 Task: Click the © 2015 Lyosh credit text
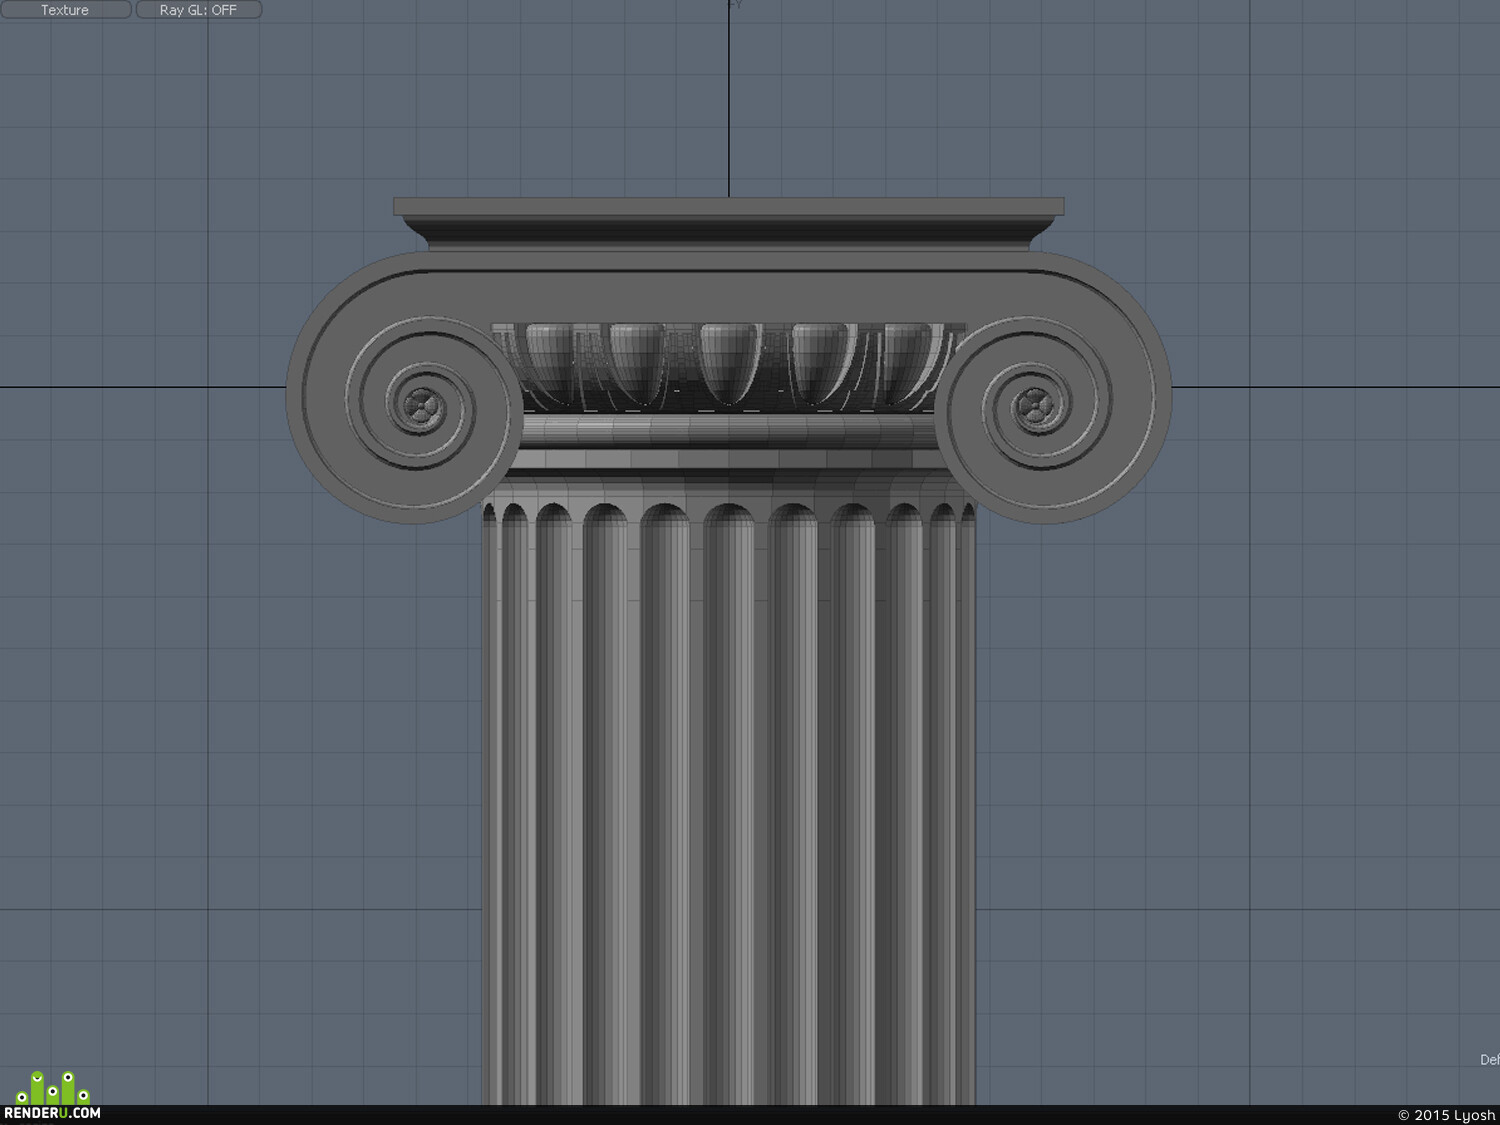(x=1446, y=1115)
